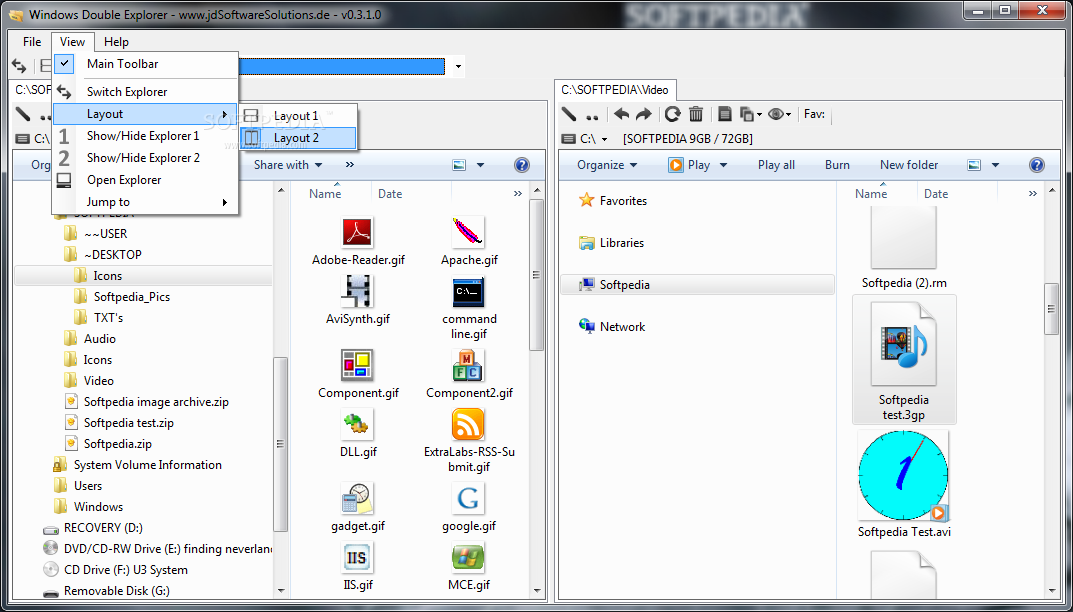Open Share with dropdown in left pane
The image size is (1073, 612).
(x=288, y=164)
